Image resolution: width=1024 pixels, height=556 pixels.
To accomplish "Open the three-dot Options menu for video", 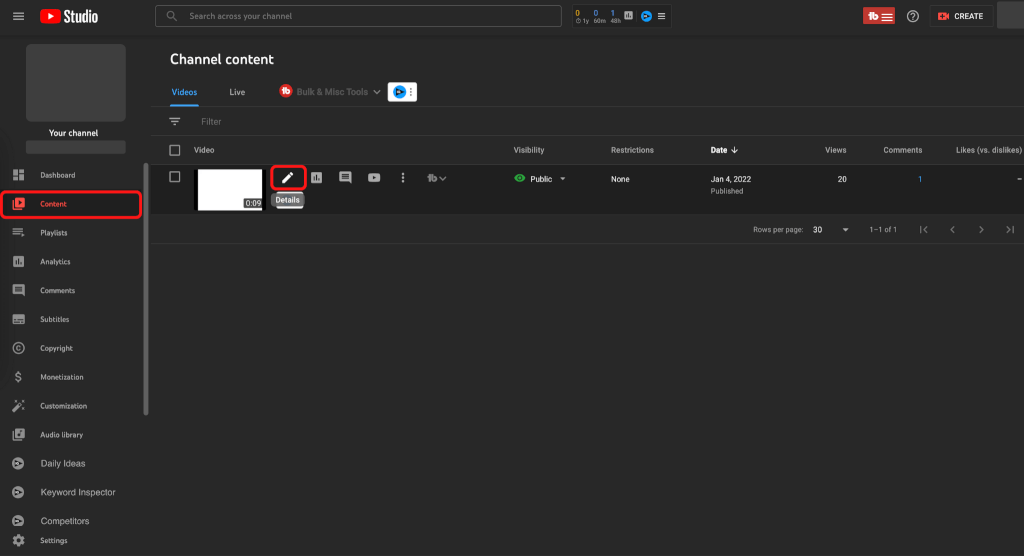I will [x=403, y=178].
